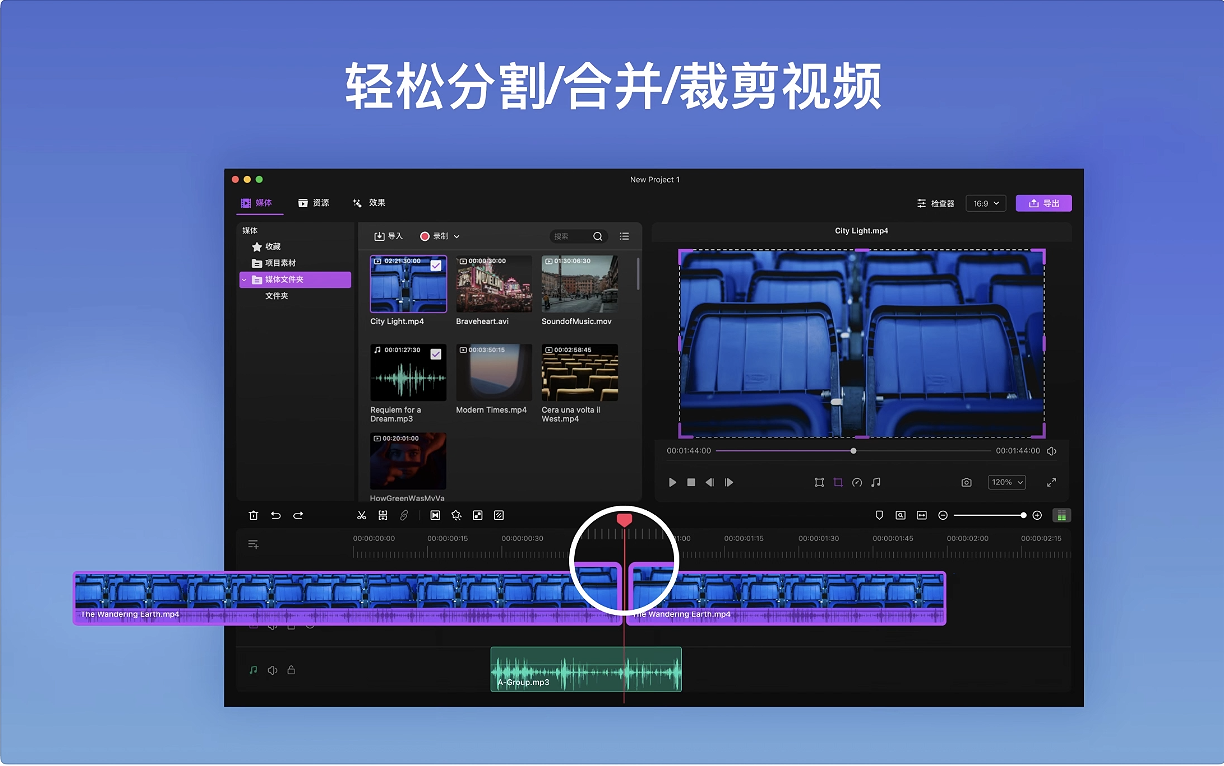Open the speed gauge control under preview
The height and width of the screenshot is (766, 1224).
pyautogui.click(x=857, y=482)
